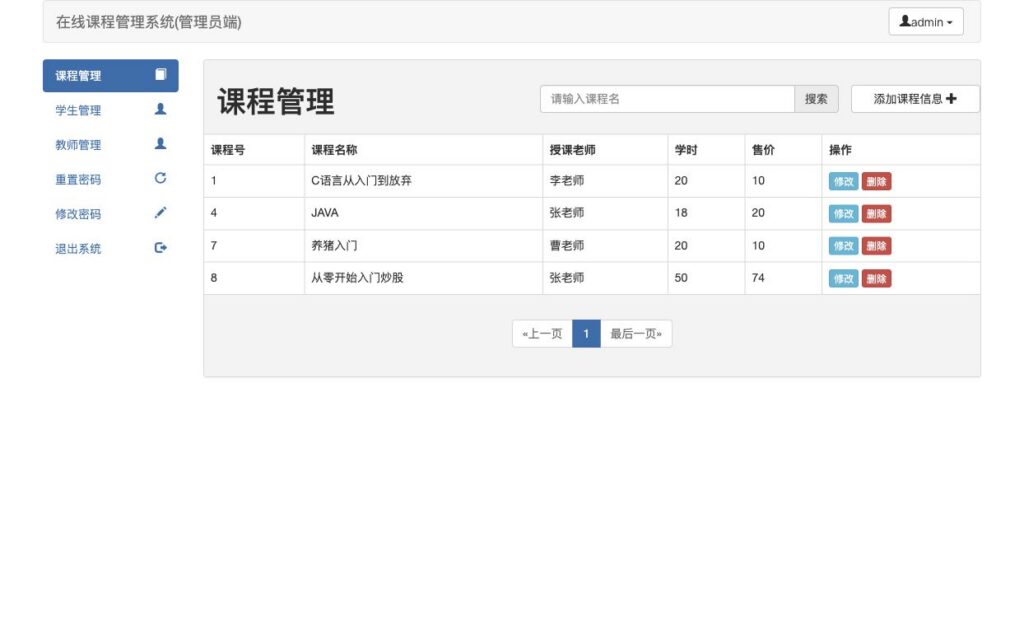1024x640 pixels.
Task: Click the person icon beside 教师管理
Action: coord(160,144)
